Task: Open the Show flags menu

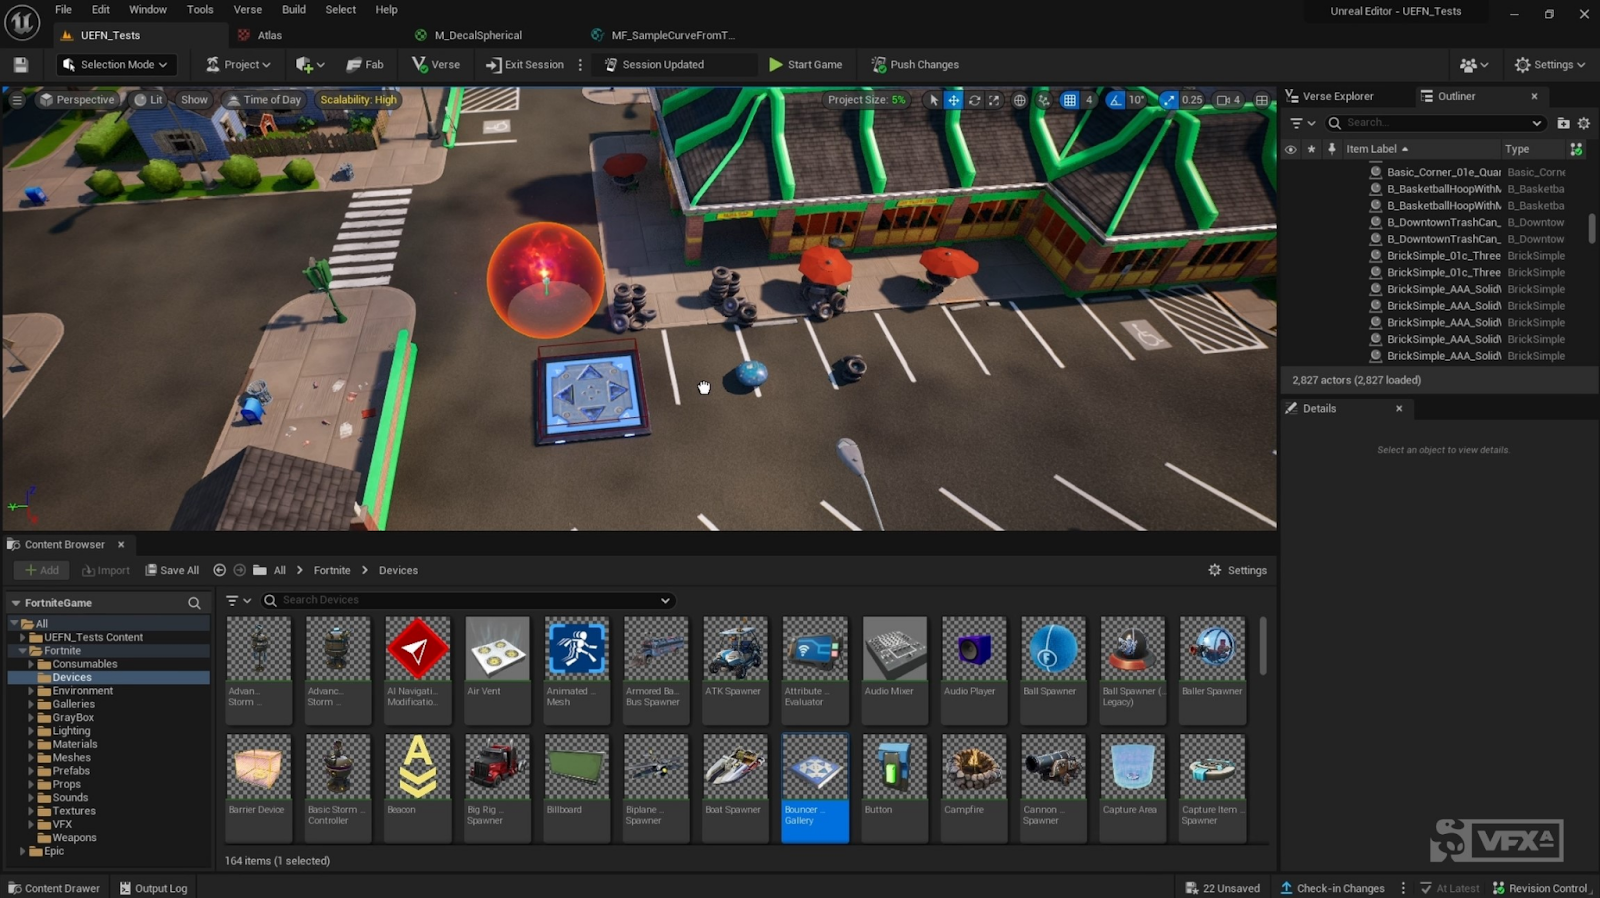Action: (x=194, y=100)
